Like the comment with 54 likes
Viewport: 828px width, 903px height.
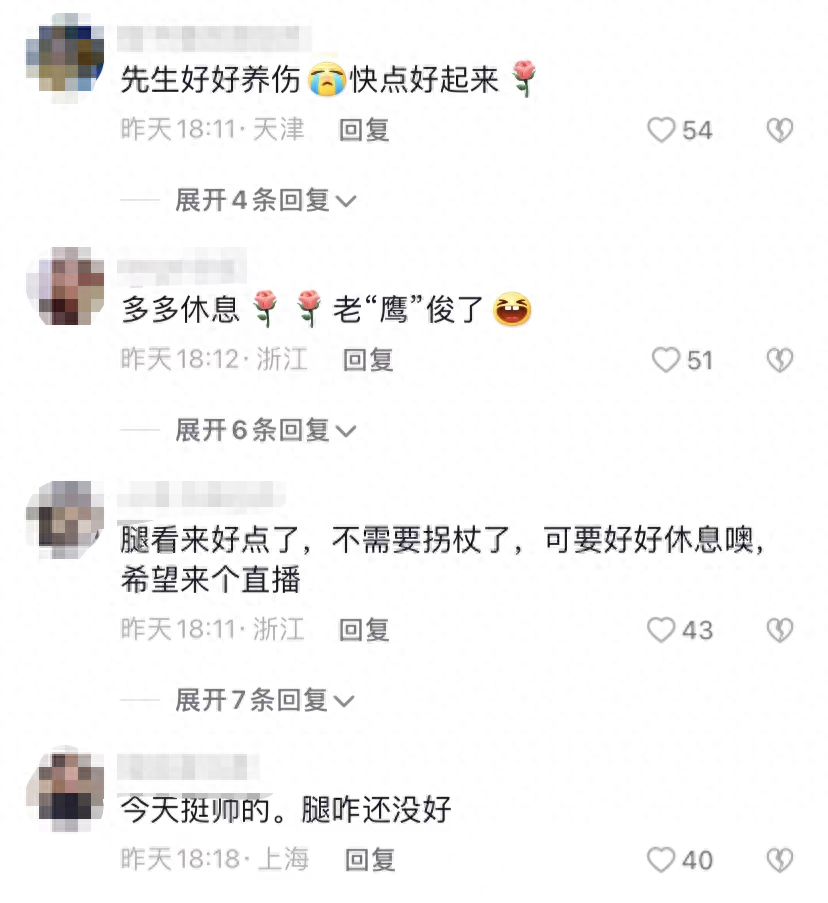click(661, 130)
